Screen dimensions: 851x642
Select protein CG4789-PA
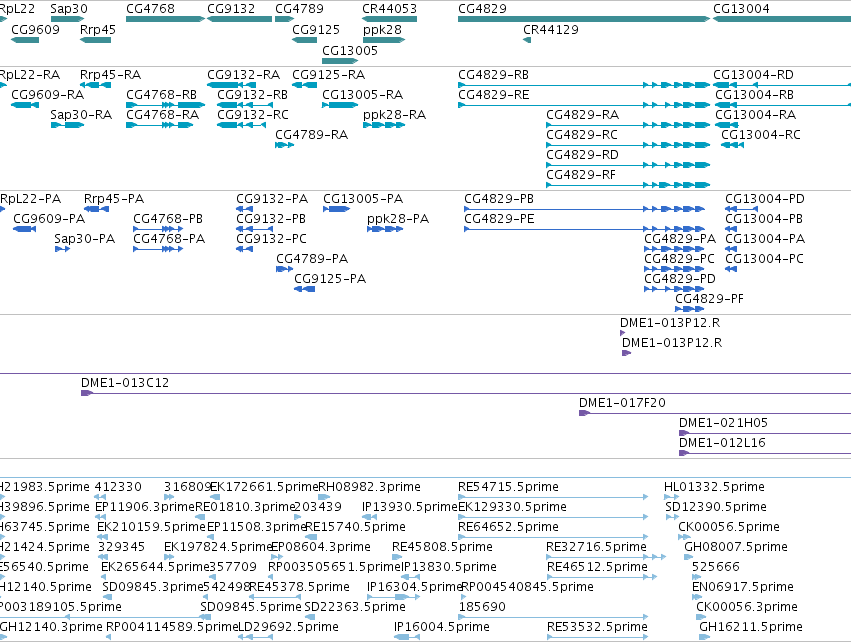pyautogui.click(x=284, y=269)
